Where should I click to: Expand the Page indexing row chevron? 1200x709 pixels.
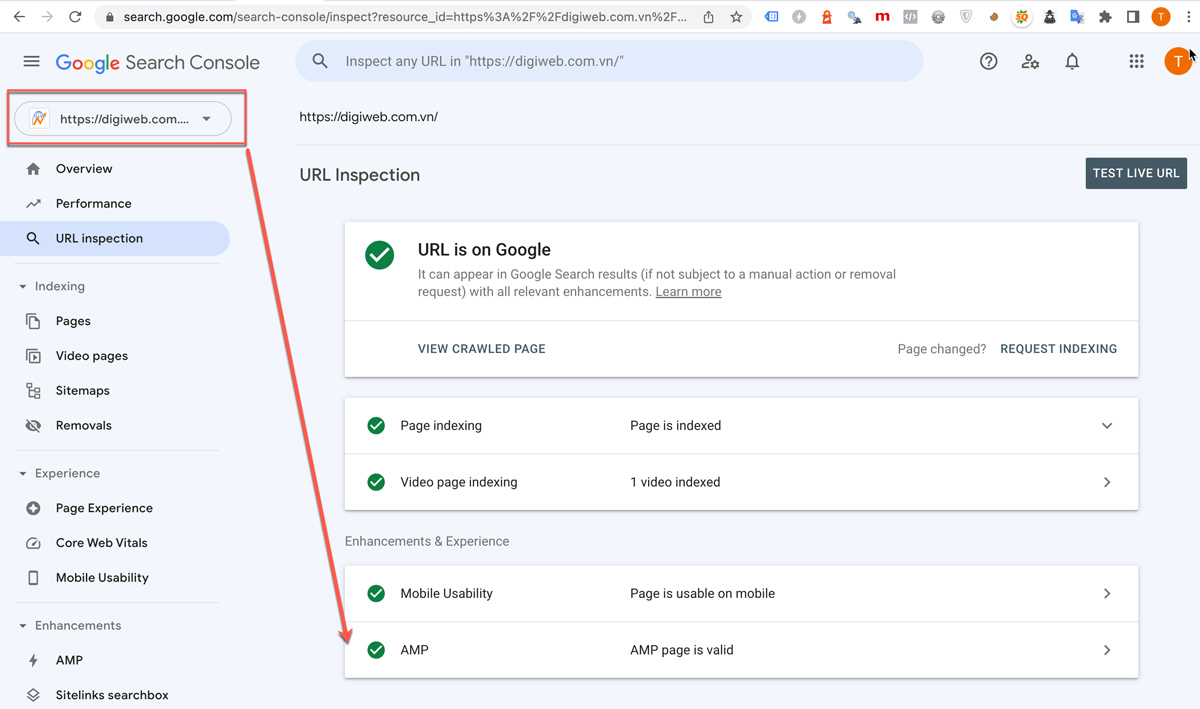click(1107, 426)
